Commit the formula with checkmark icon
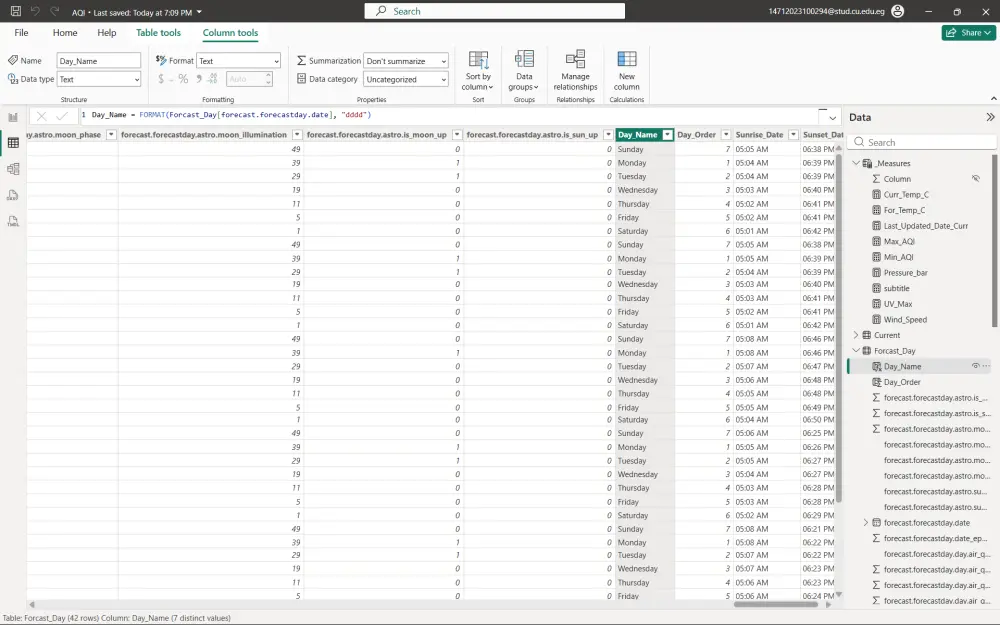 (x=62, y=116)
